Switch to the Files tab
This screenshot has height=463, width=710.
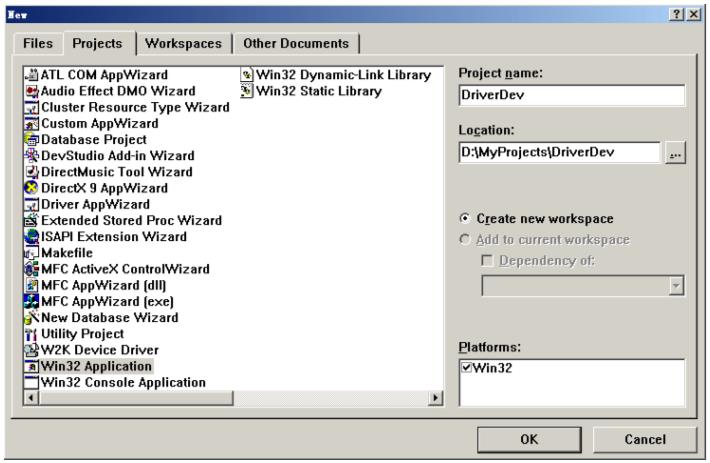(x=37, y=44)
